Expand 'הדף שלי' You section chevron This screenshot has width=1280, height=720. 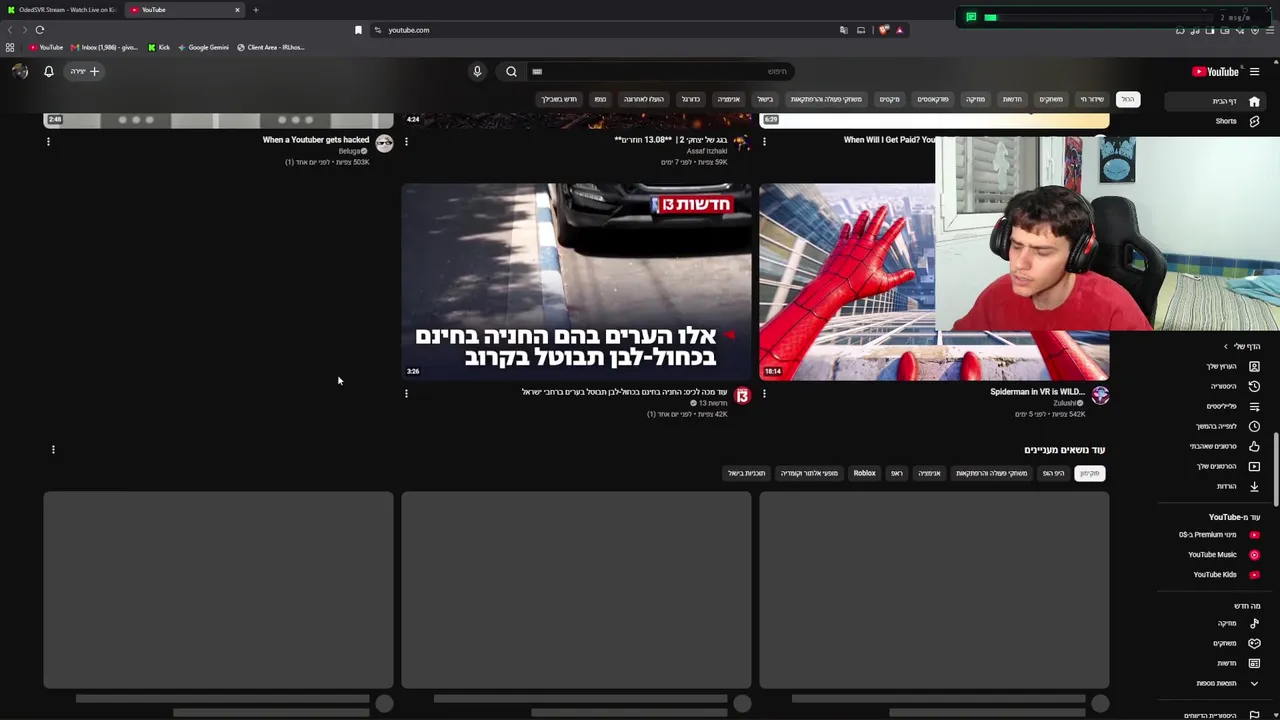[x=1226, y=346]
